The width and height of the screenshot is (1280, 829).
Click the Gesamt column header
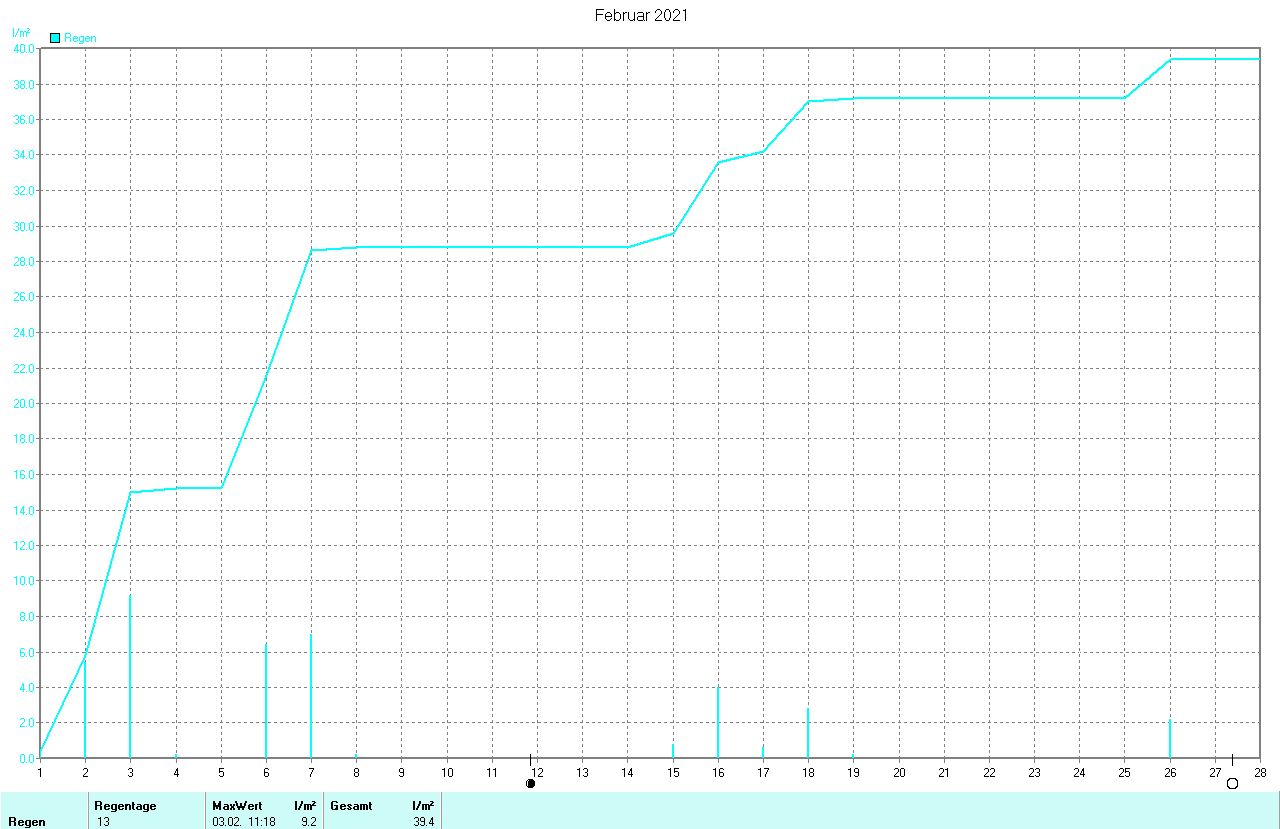point(351,806)
